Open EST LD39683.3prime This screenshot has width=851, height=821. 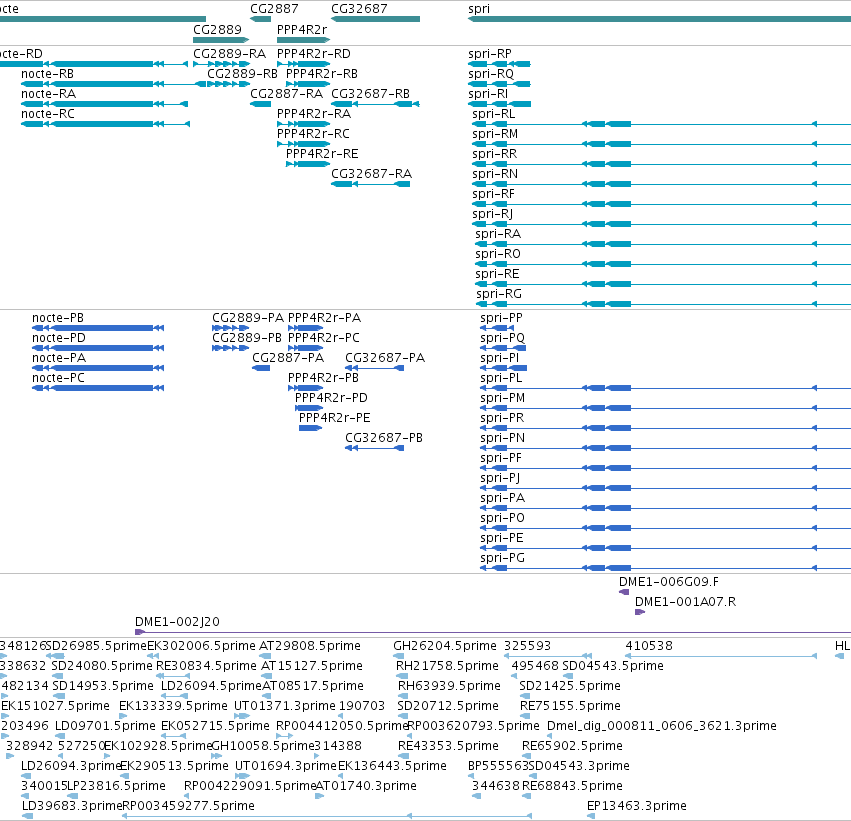72,806
